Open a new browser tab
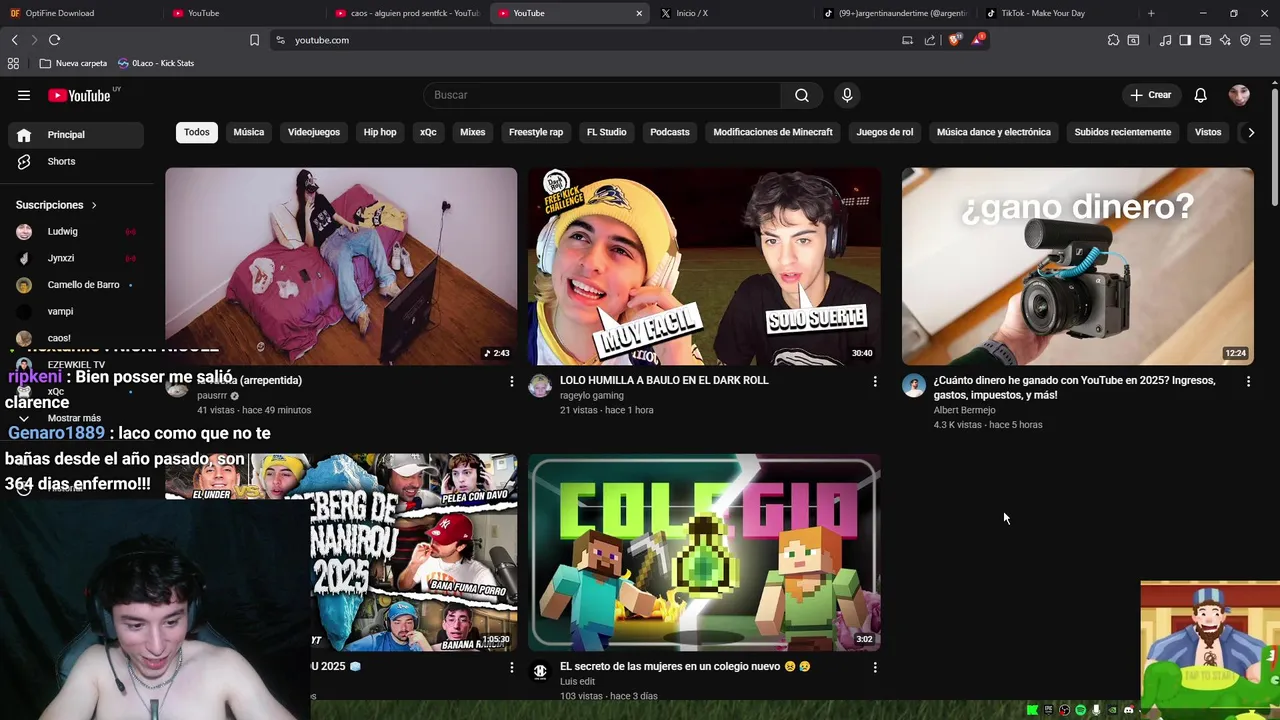1280x720 pixels. [1151, 13]
